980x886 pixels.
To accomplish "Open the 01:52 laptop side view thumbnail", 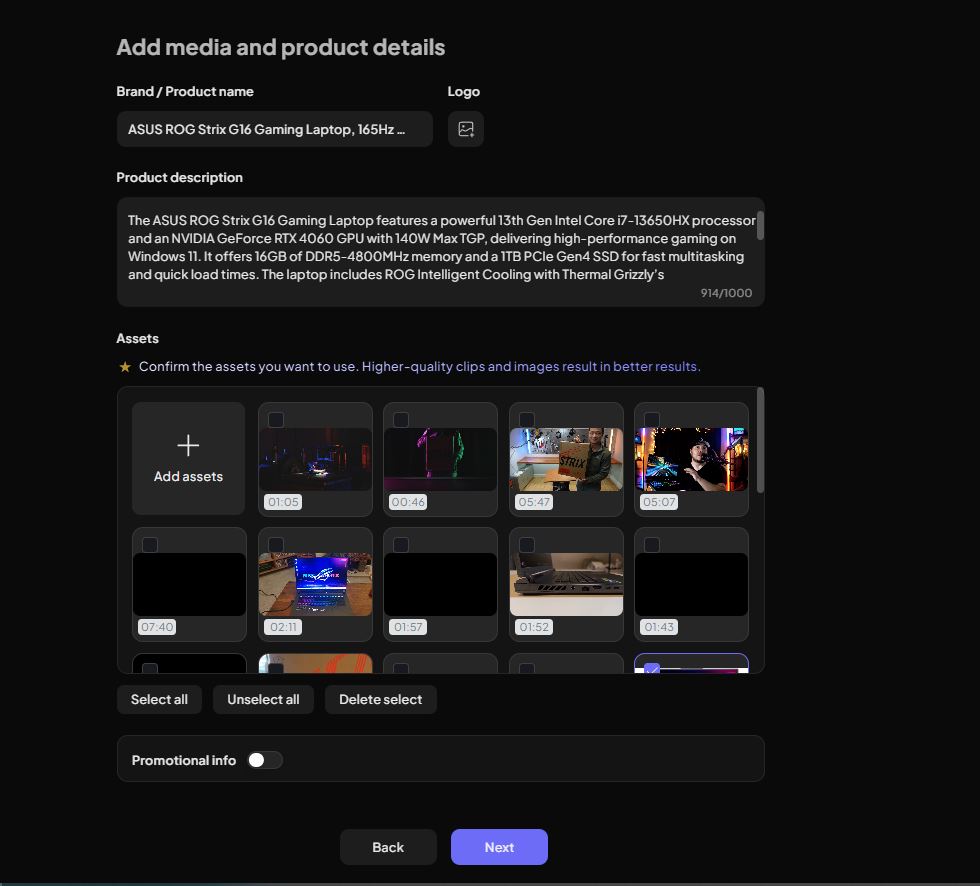I will [x=566, y=584].
